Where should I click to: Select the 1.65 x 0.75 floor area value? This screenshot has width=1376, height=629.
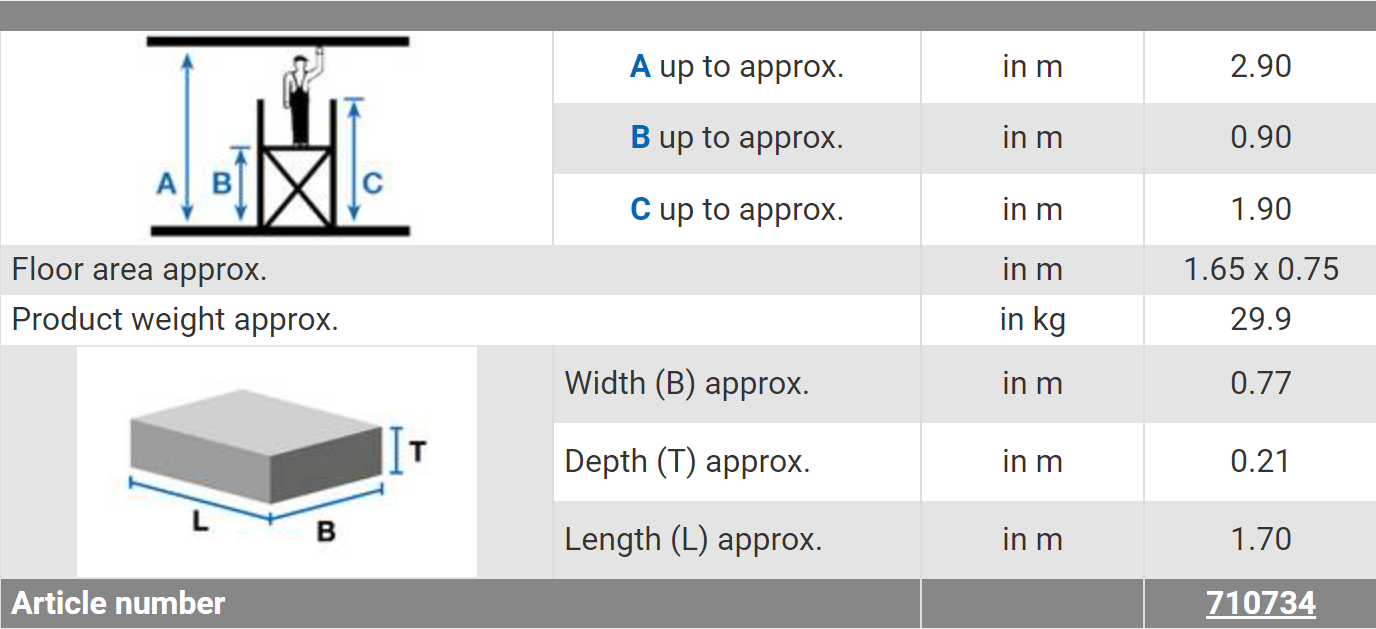pyautogui.click(x=1260, y=270)
